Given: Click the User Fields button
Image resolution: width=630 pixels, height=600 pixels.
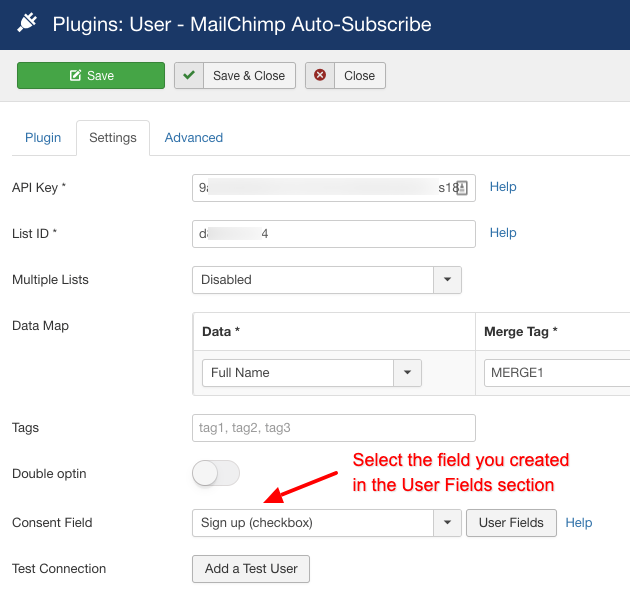Looking at the screenshot, I should pyautogui.click(x=511, y=523).
